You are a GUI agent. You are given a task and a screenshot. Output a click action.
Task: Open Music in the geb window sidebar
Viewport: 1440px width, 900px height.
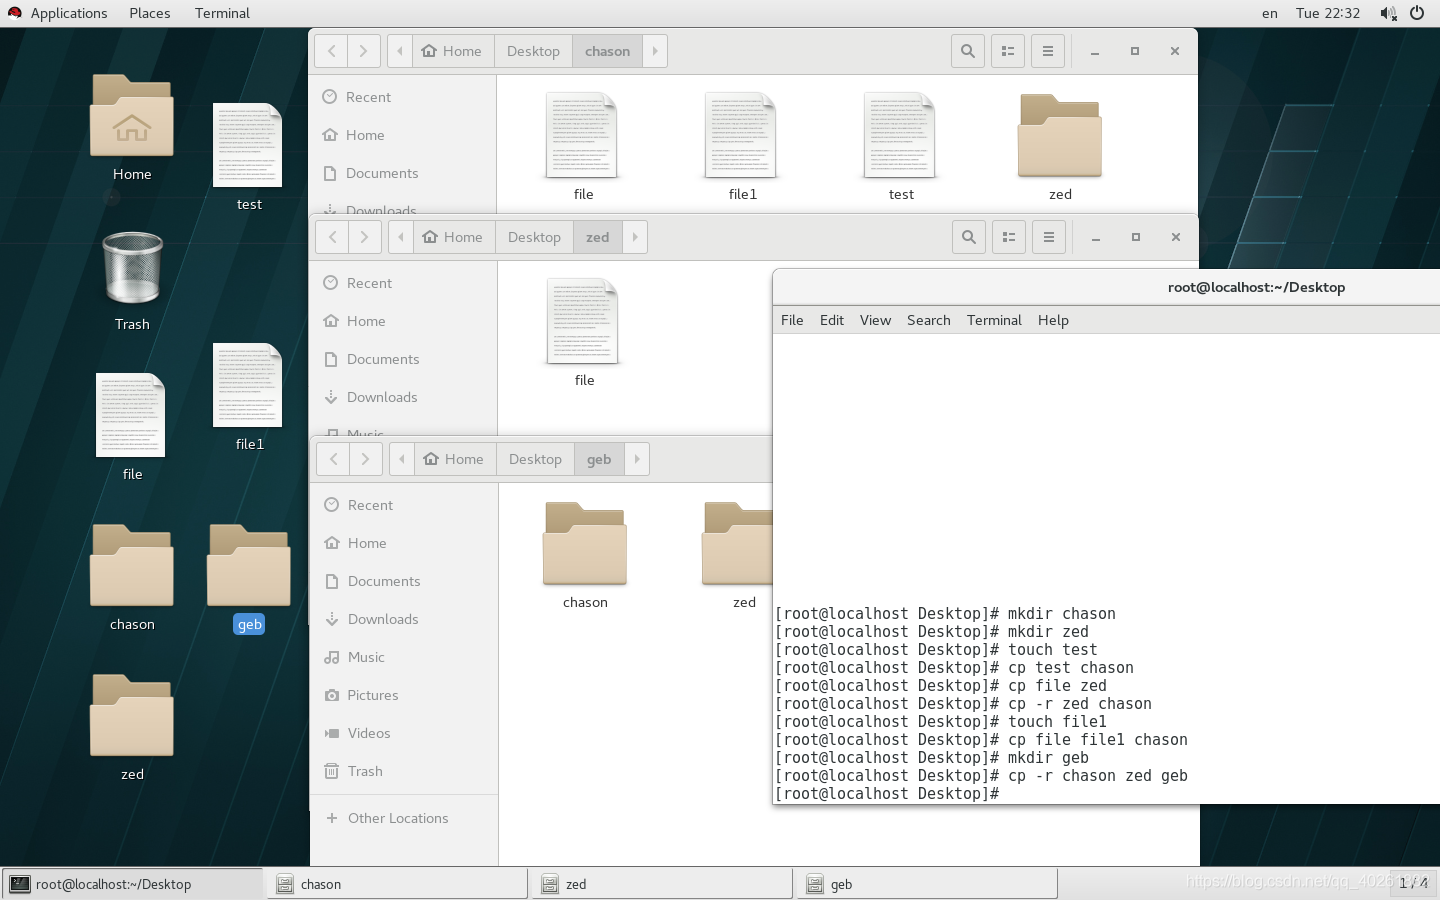tap(404, 657)
